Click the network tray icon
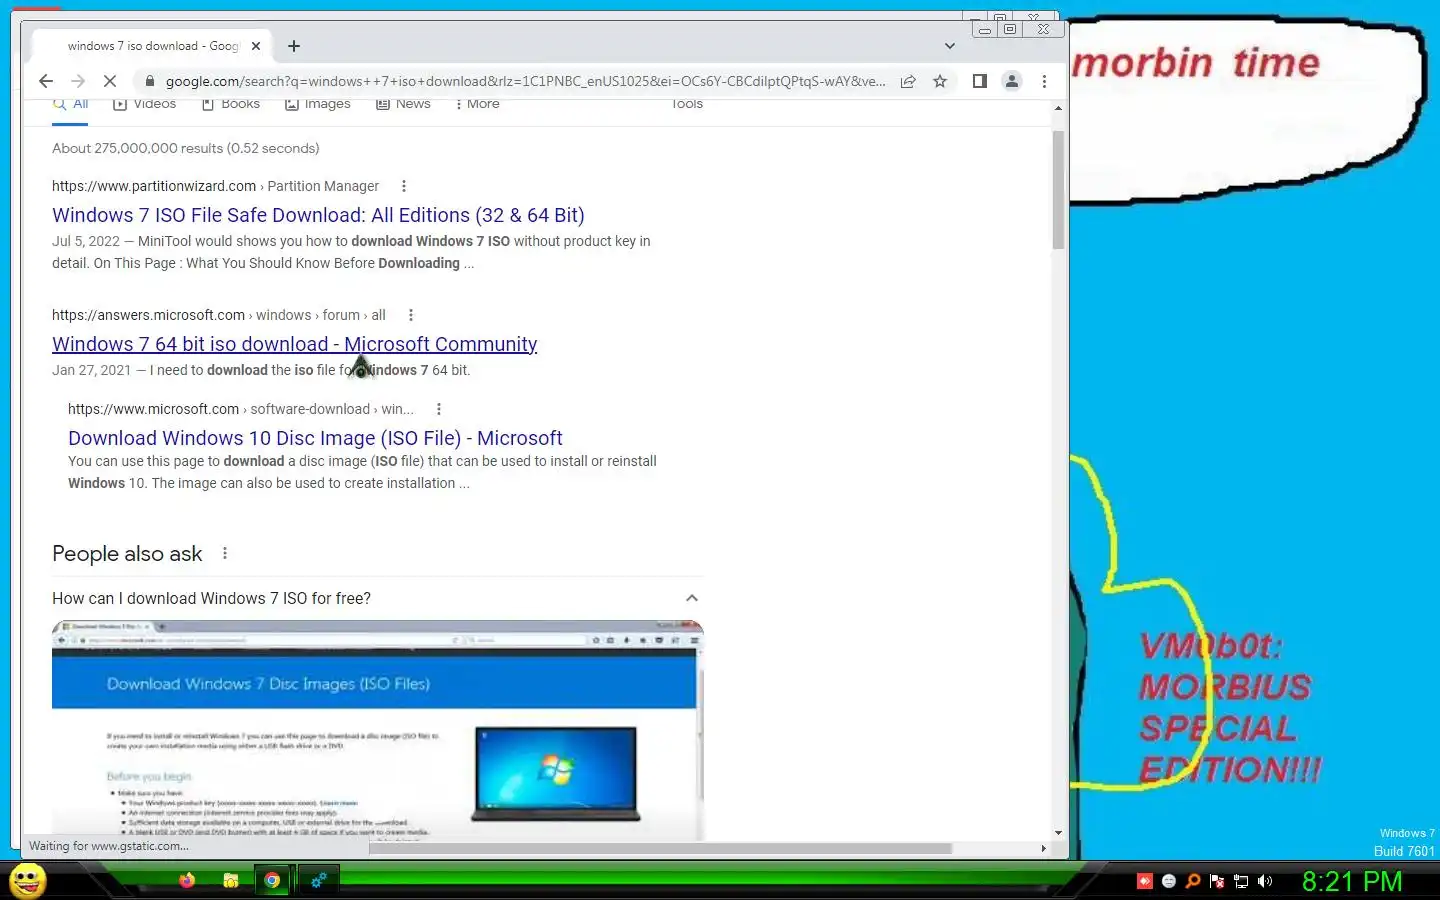 1241,881
